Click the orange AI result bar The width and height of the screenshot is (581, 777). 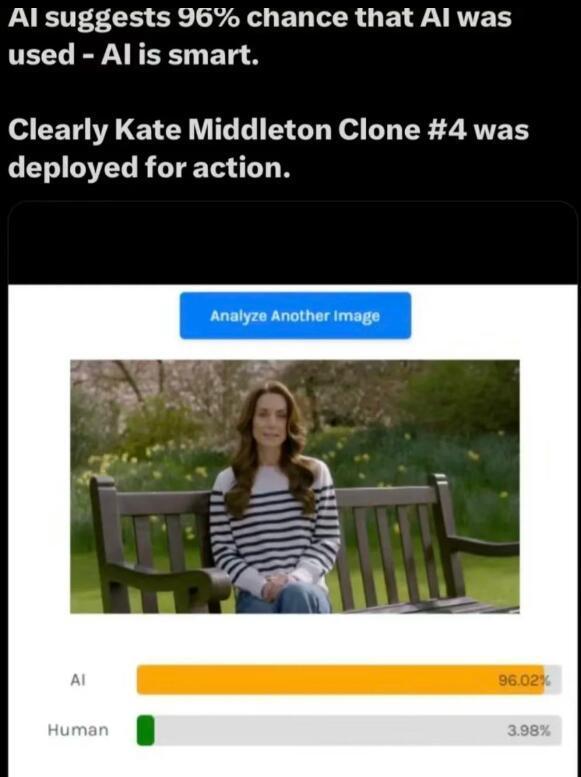point(341,679)
